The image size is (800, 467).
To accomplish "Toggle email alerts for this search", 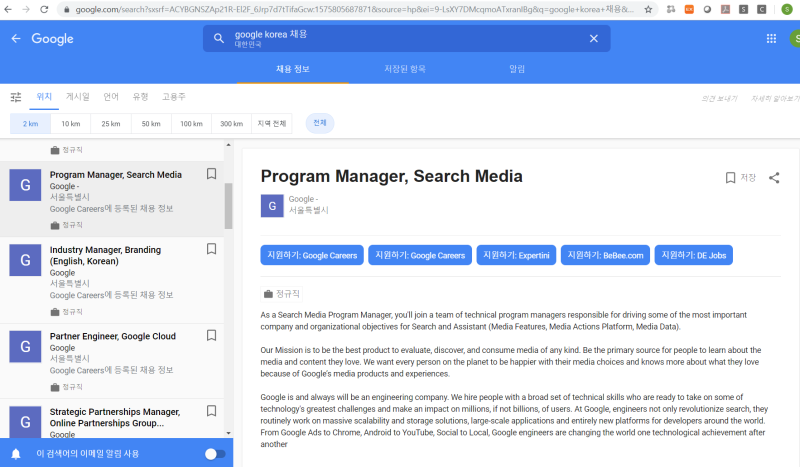I will pos(215,454).
